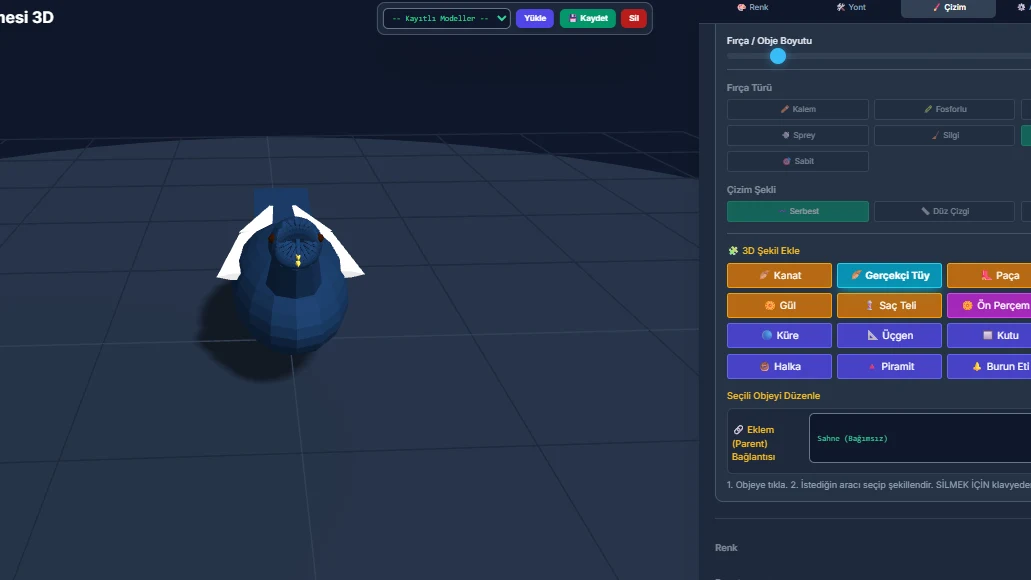Click the Kaydet save button
The width and height of the screenshot is (1031, 580).
pos(588,18)
